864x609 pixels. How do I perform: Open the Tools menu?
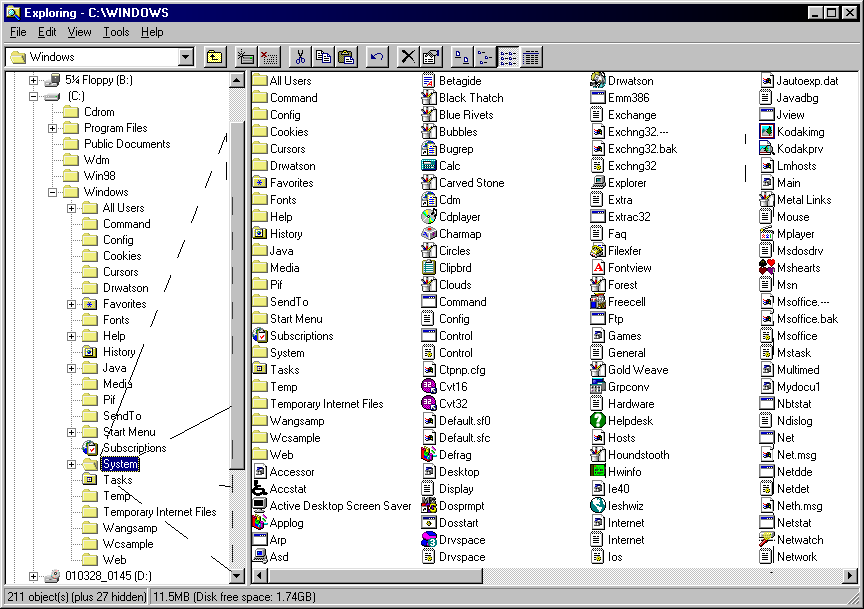[116, 32]
